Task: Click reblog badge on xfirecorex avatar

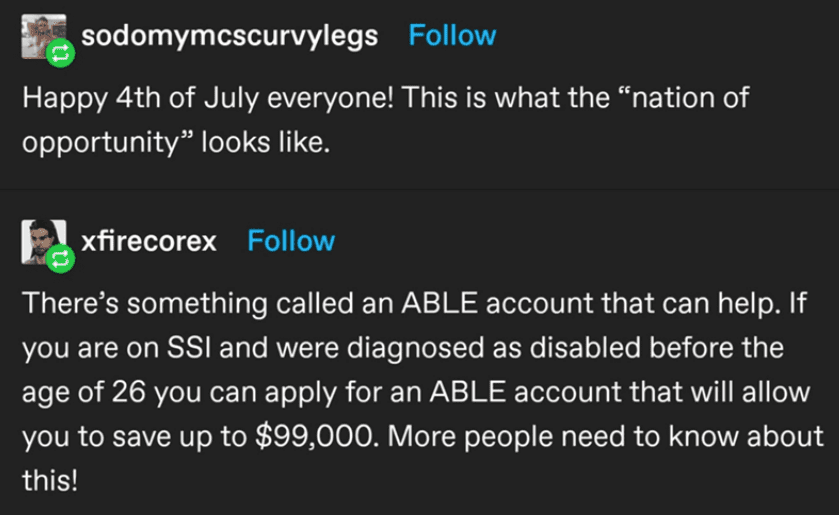Action: coord(60,259)
